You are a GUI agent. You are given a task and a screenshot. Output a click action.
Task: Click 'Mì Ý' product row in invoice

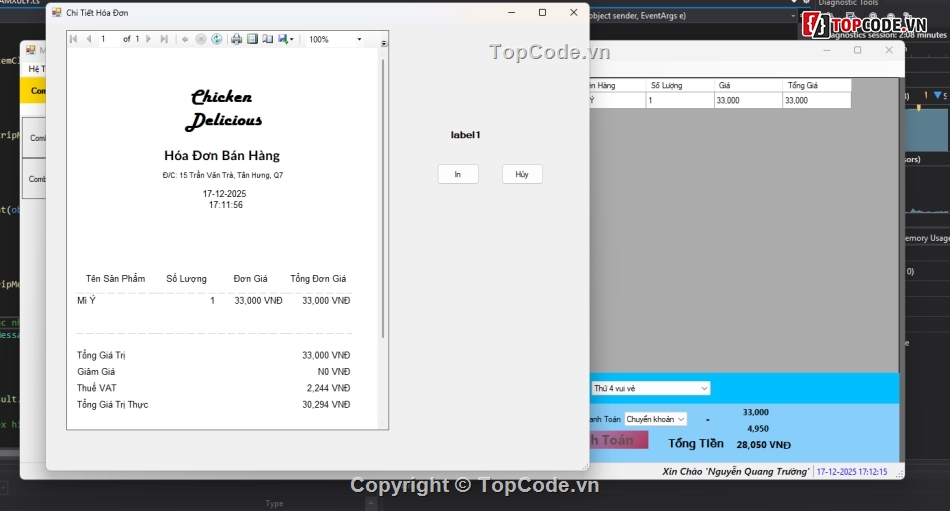coord(214,300)
